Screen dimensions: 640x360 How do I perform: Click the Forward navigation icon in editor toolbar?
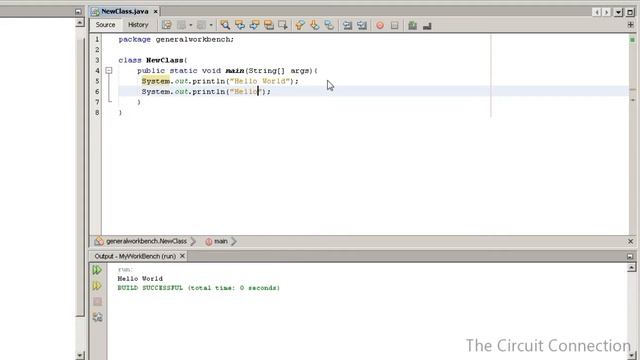tap(201, 25)
